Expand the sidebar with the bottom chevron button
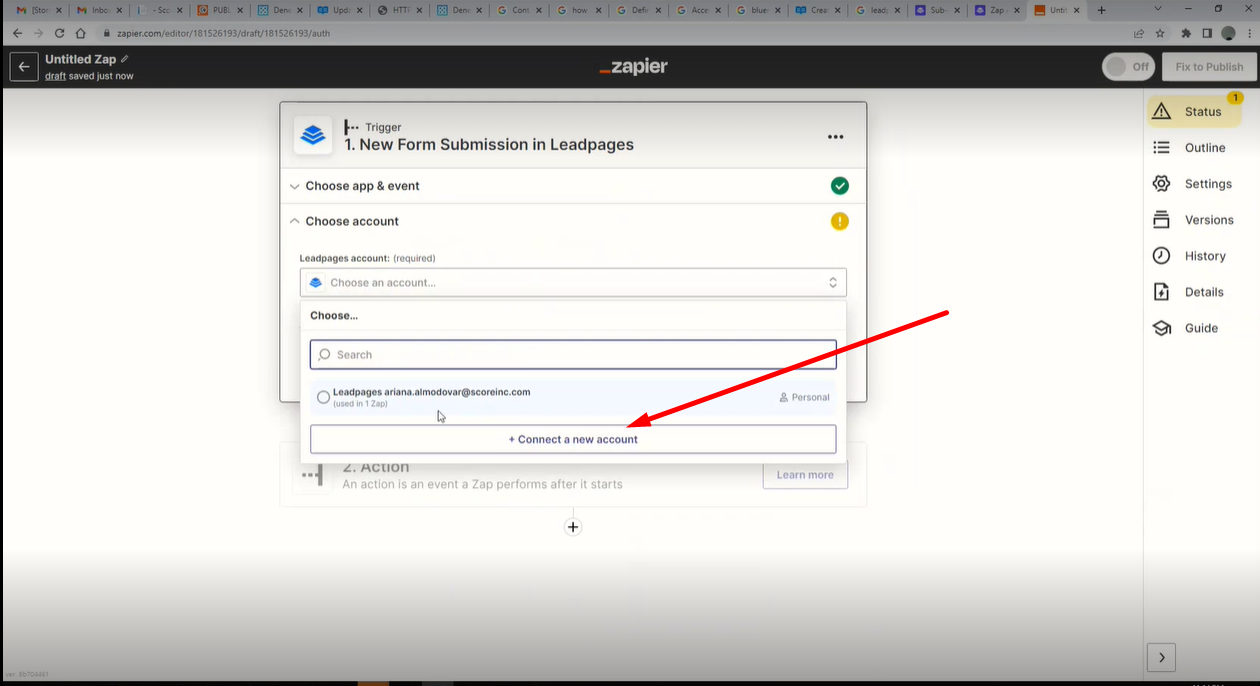The width and height of the screenshot is (1260, 686). 1161,657
